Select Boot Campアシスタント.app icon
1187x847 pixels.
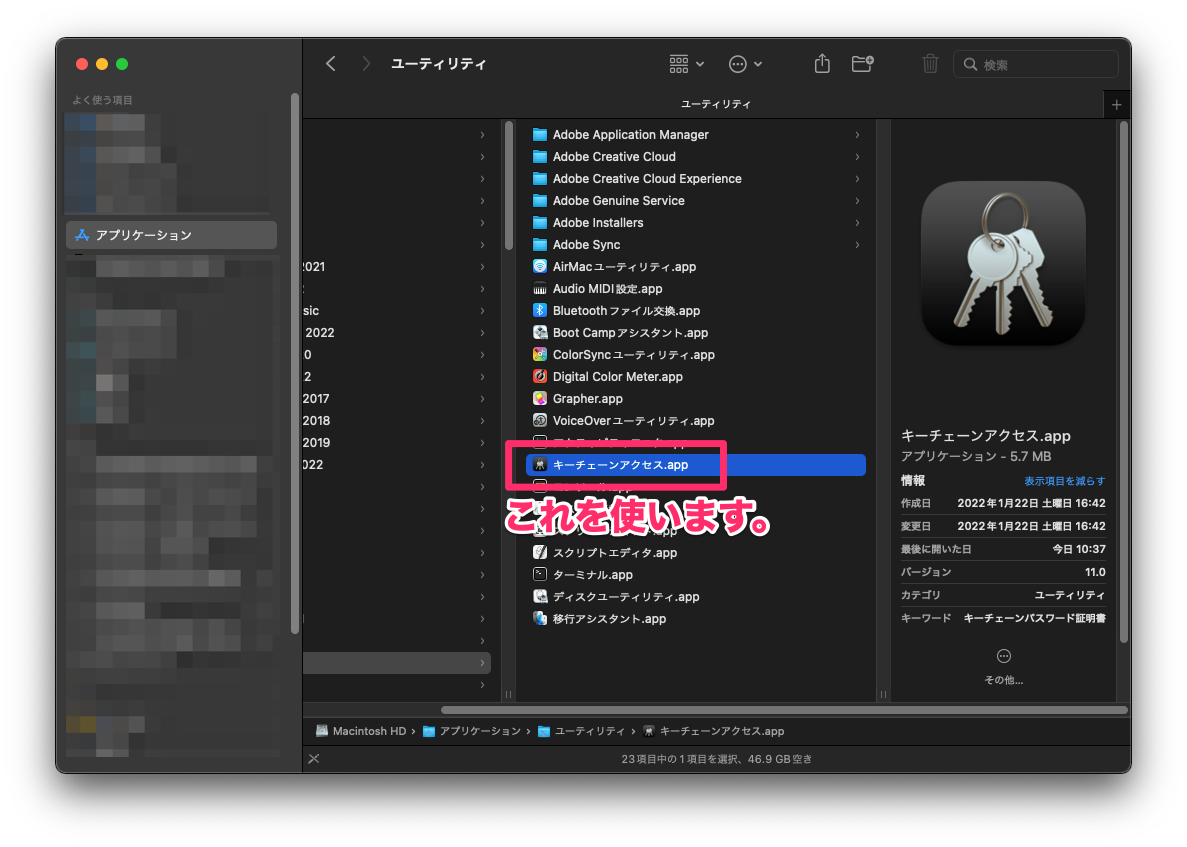[540, 332]
